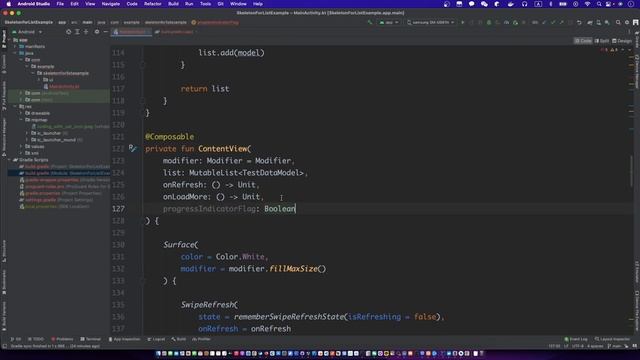Switch editor to Design view
Viewport: 640px width, 360px height.
click(x=622, y=41)
